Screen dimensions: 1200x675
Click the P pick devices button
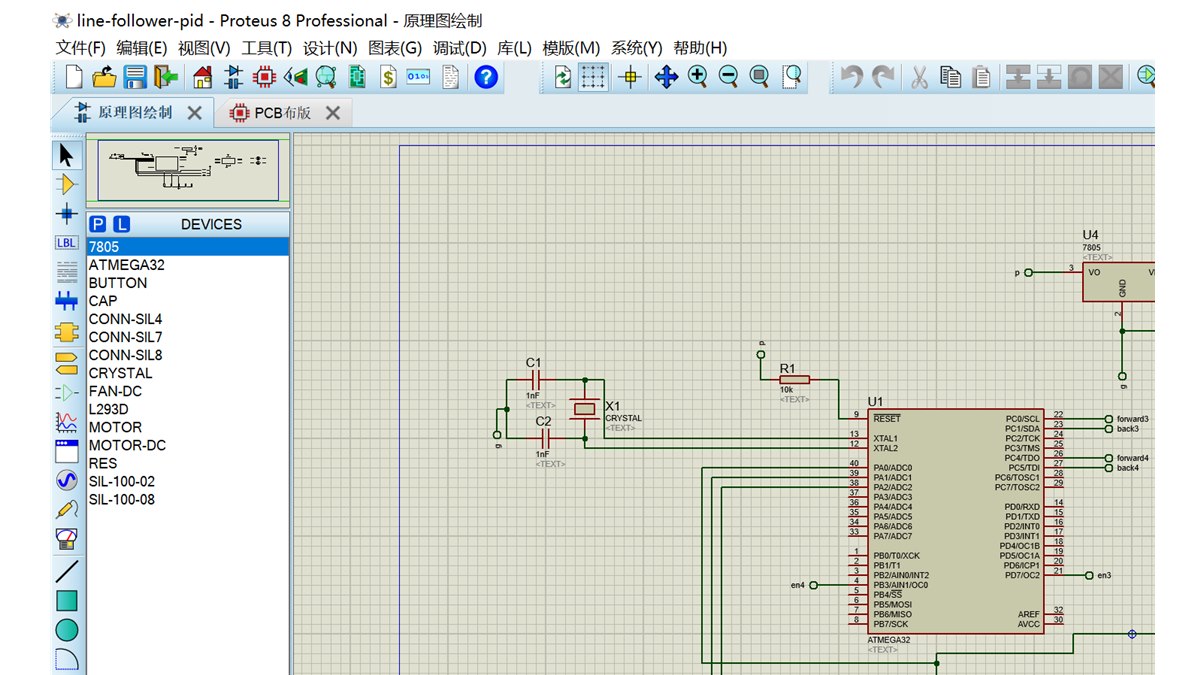click(x=98, y=224)
